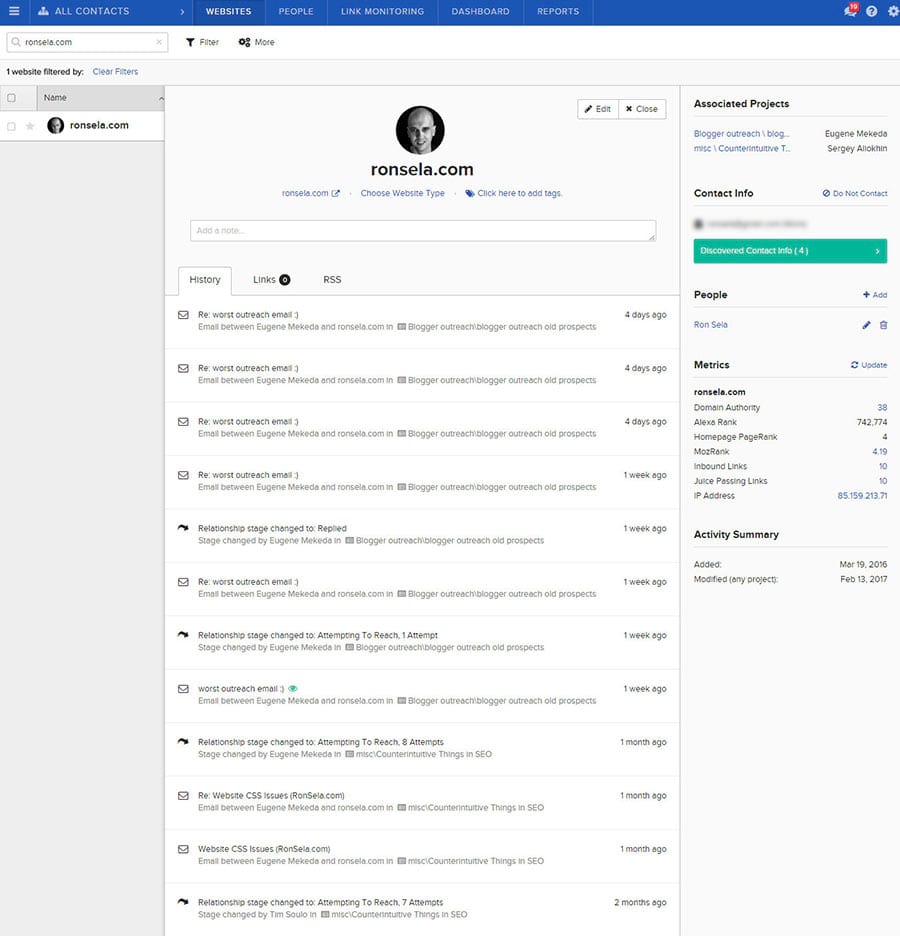
Task: Open the ronsela.com site link
Action: coord(305,193)
